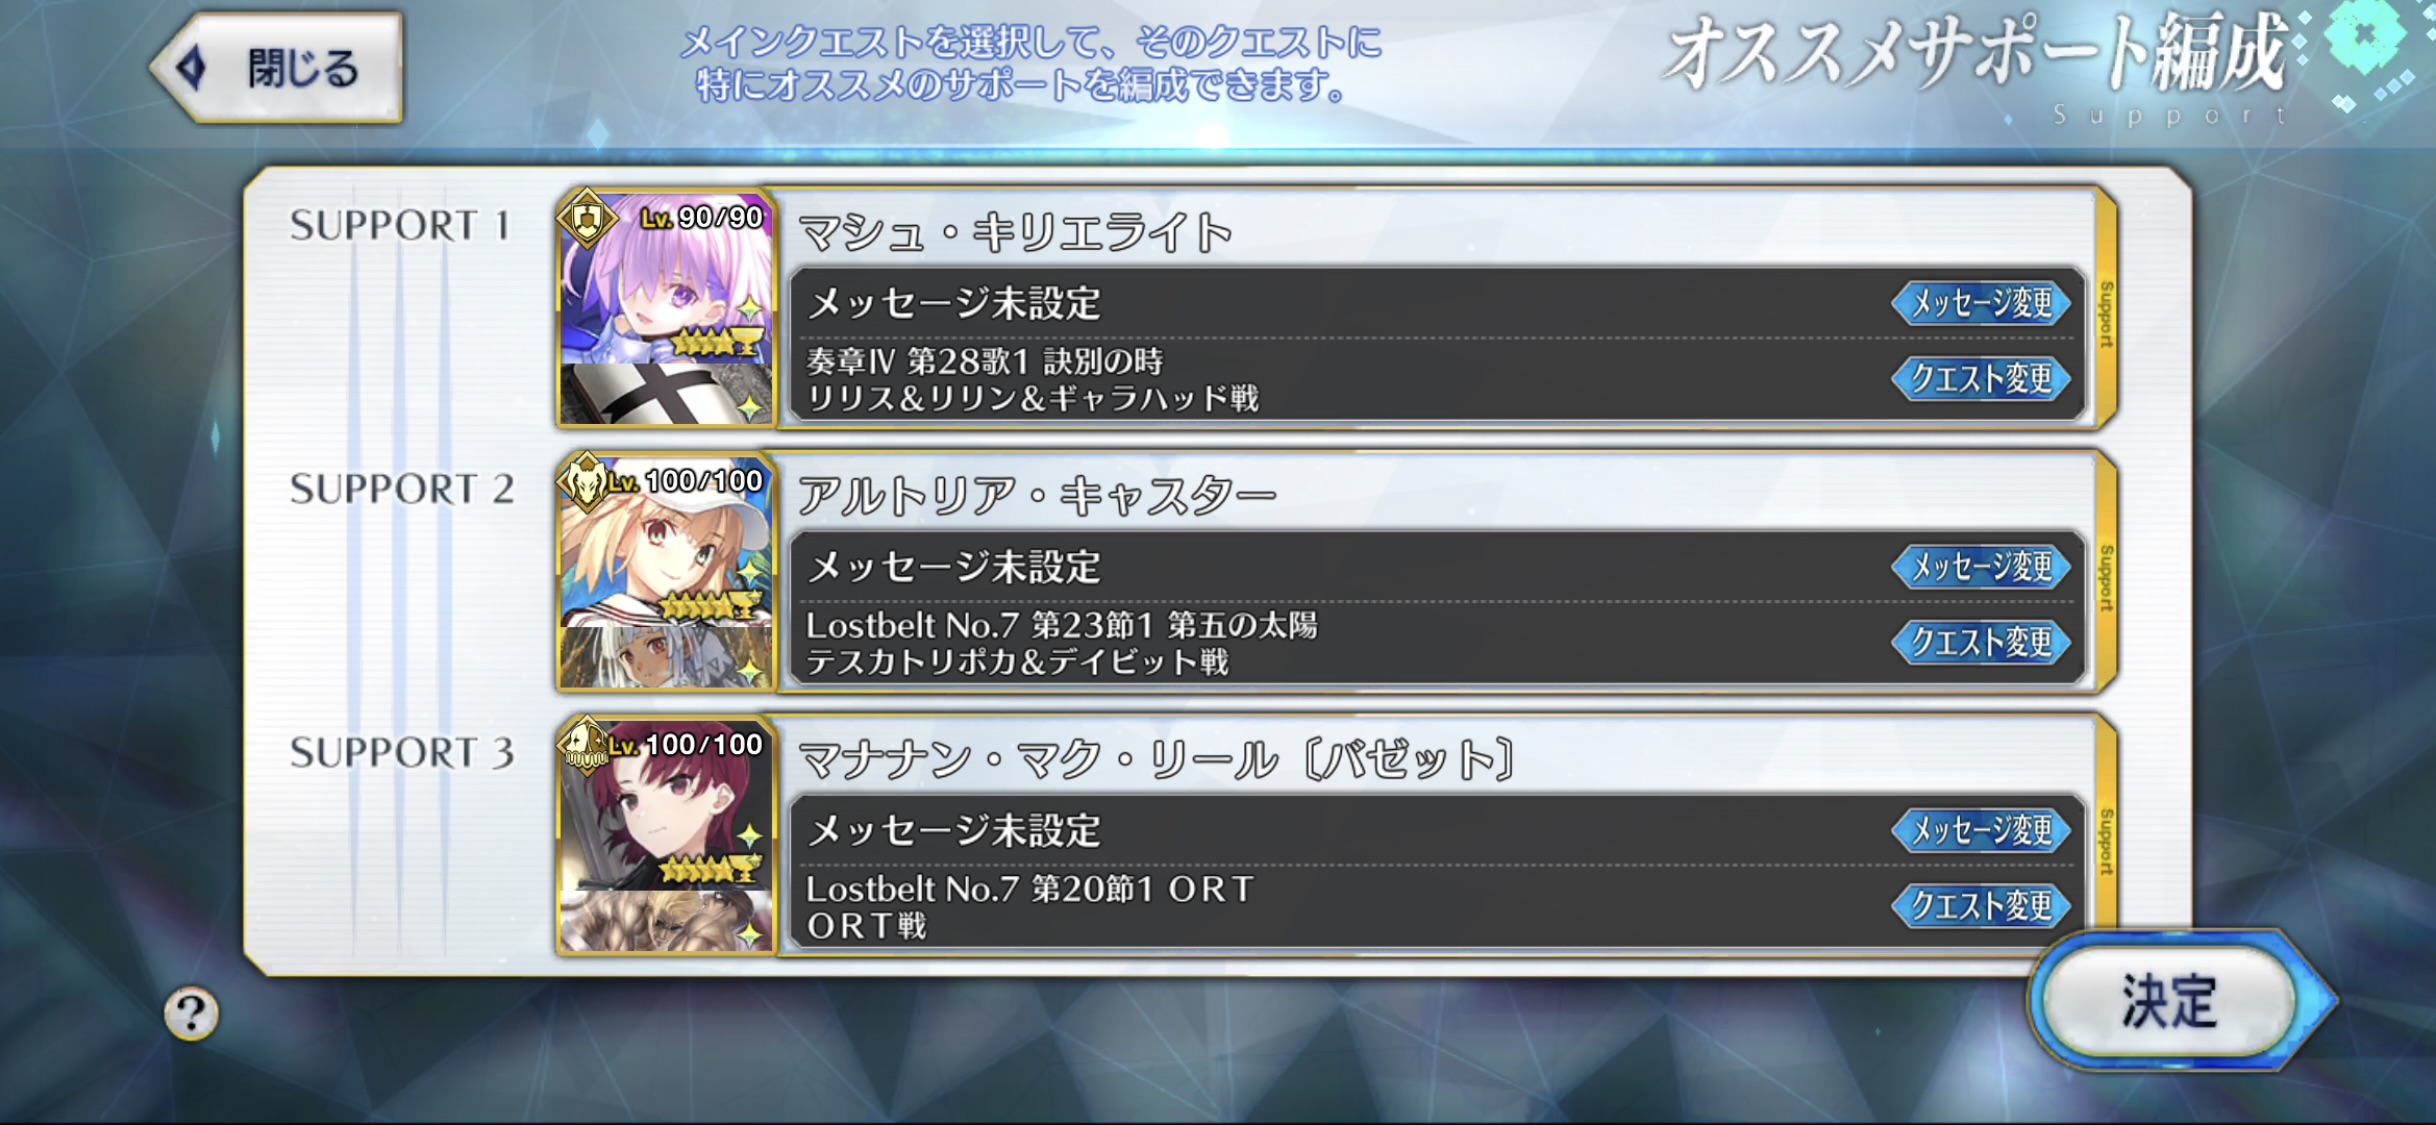Screen dimensions: 2436x1125
Task: Select the Mash Kyrielight servant portrait
Action: pyautogui.click(x=667, y=279)
